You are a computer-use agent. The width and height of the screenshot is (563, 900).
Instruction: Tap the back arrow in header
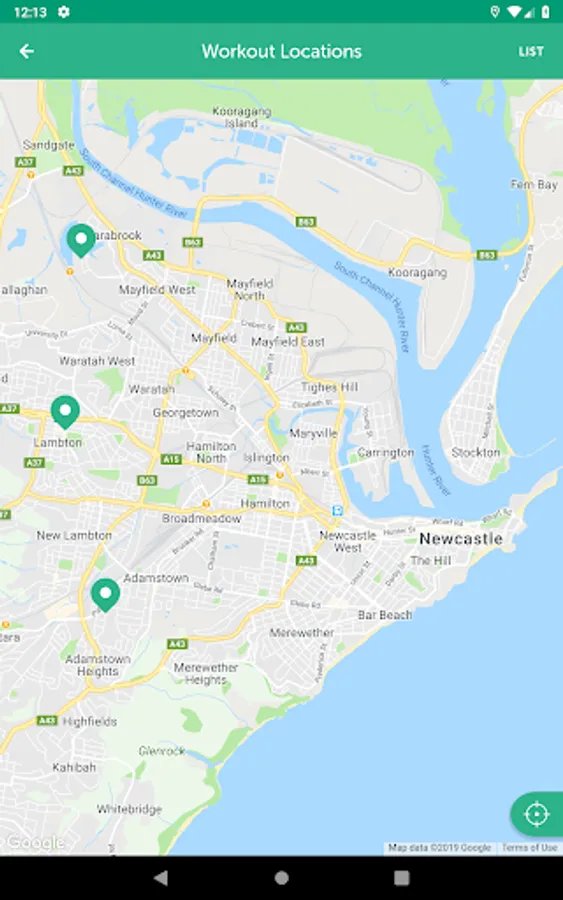click(26, 52)
